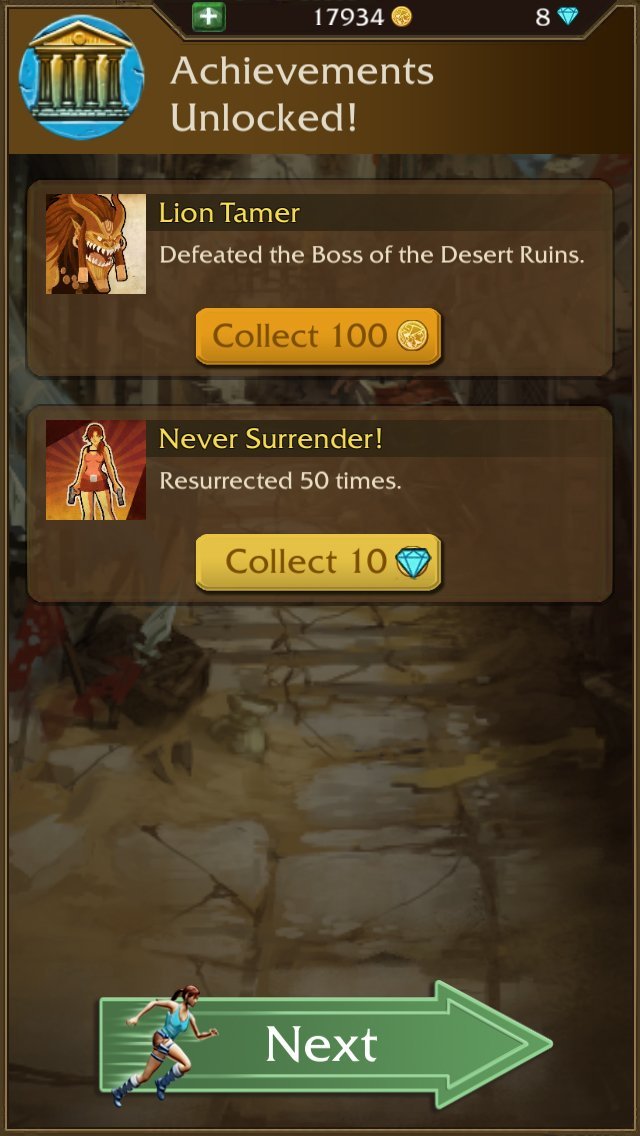
Task: Click the gold coin icon beside 17934
Action: pyautogui.click(x=402, y=17)
